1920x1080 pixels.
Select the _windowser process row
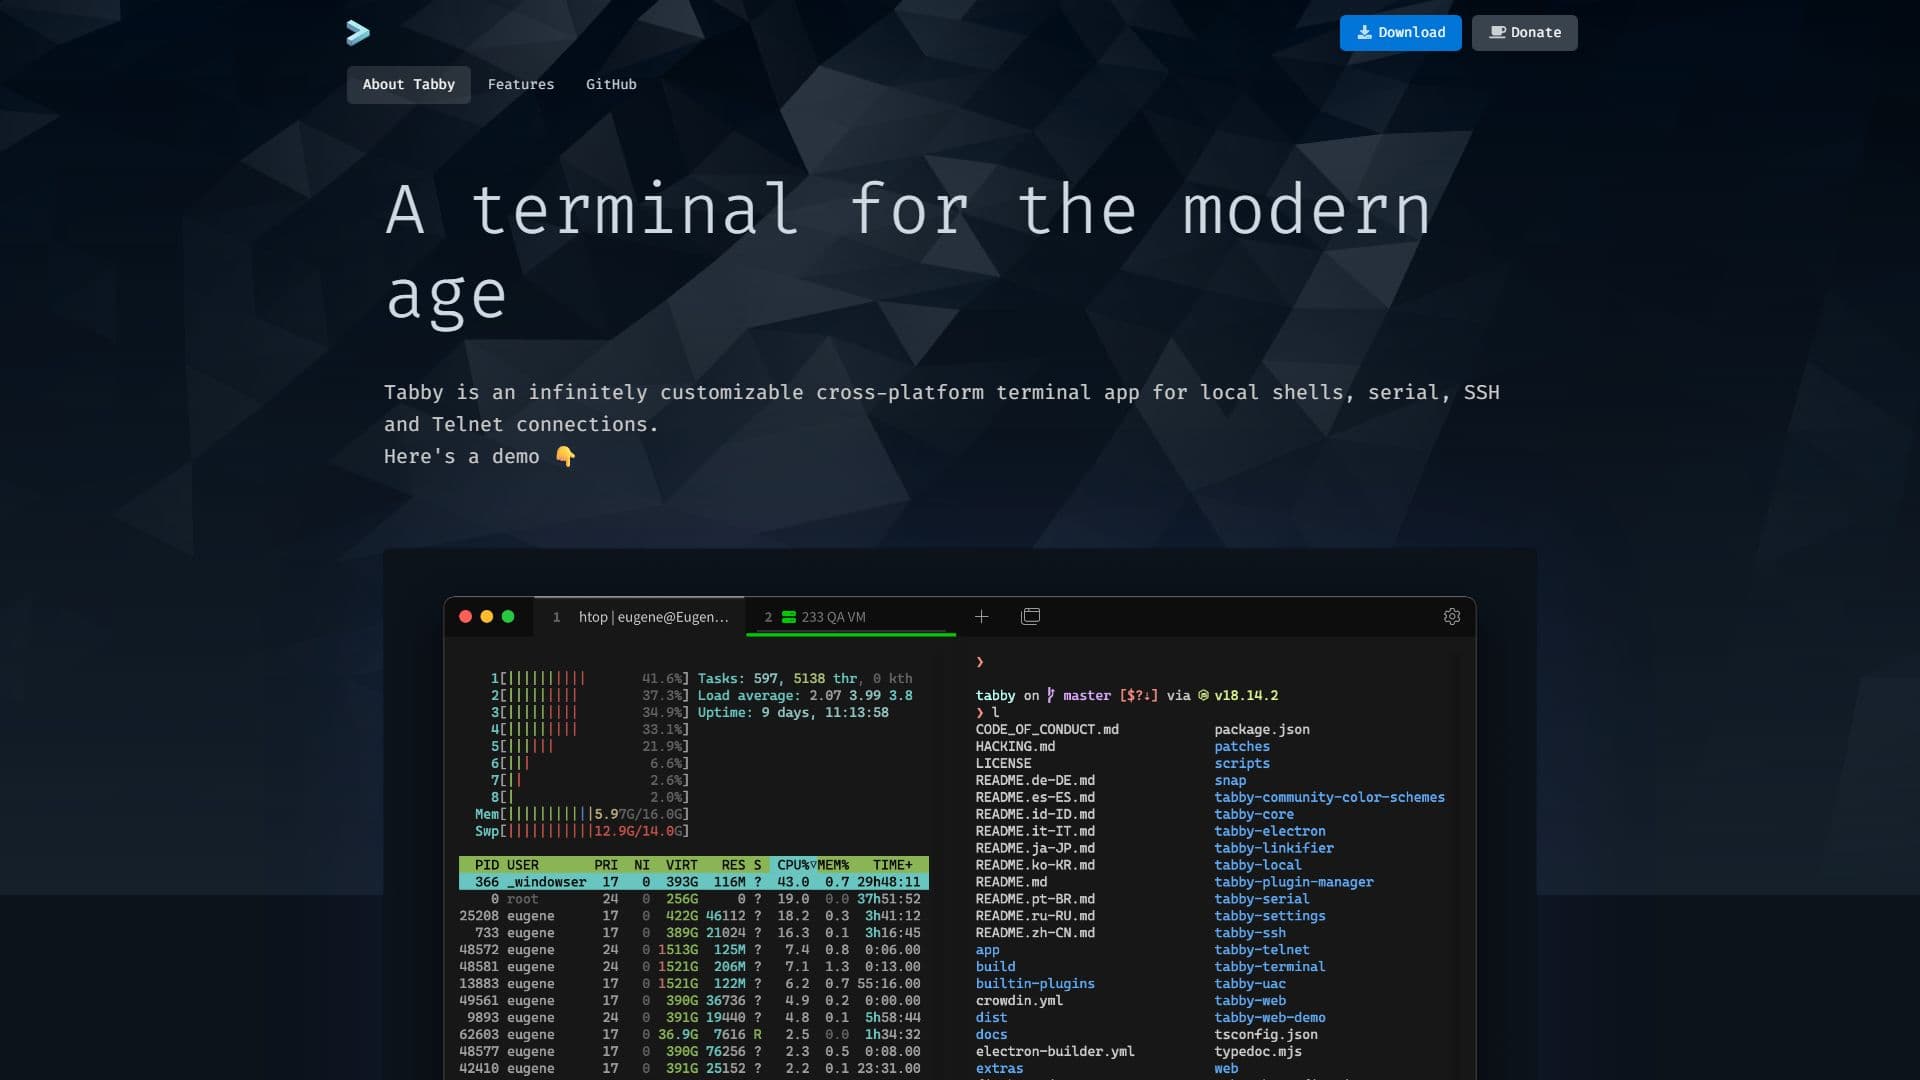694,882
